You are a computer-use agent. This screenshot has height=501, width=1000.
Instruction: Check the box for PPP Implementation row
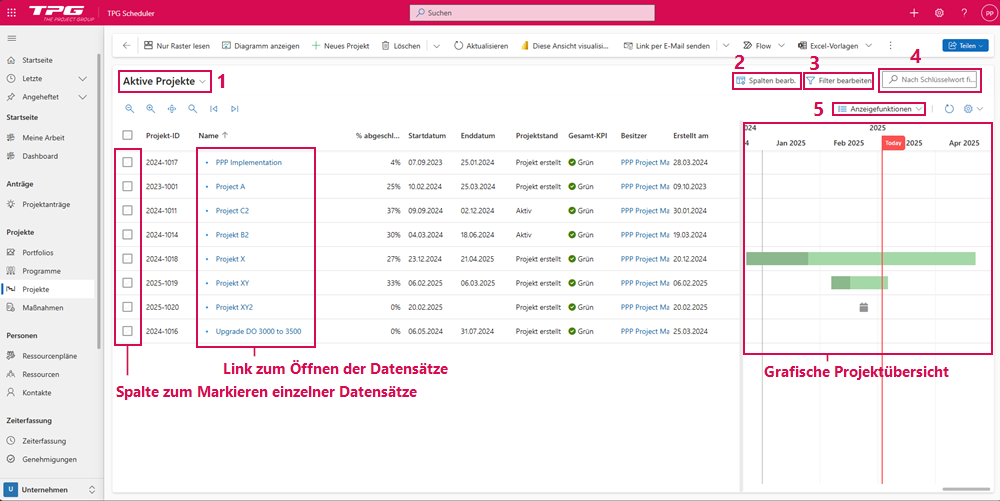coord(127,162)
